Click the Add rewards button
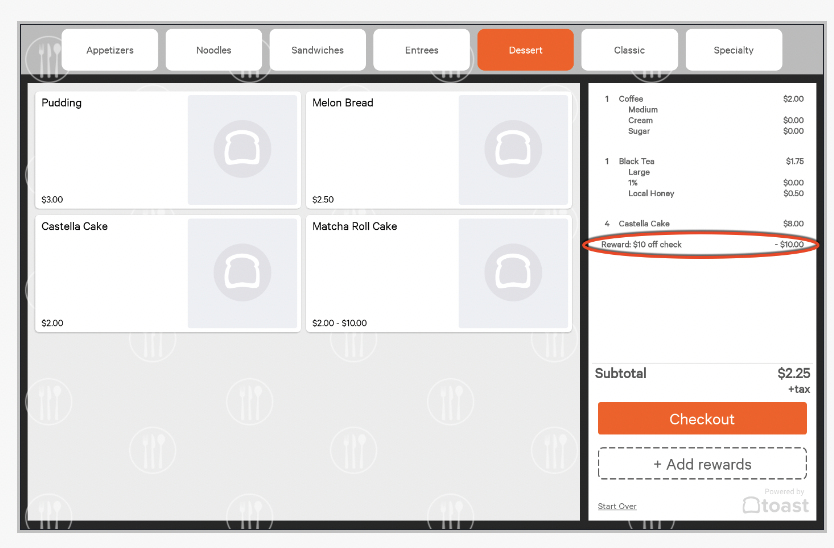This screenshot has height=548, width=834. [x=702, y=464]
